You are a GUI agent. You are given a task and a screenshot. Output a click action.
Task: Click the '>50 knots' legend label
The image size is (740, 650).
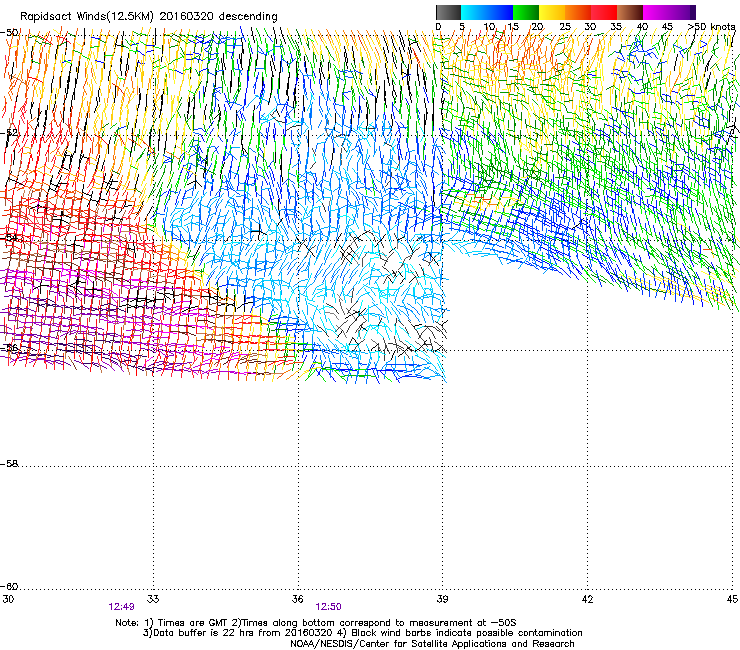point(711,27)
